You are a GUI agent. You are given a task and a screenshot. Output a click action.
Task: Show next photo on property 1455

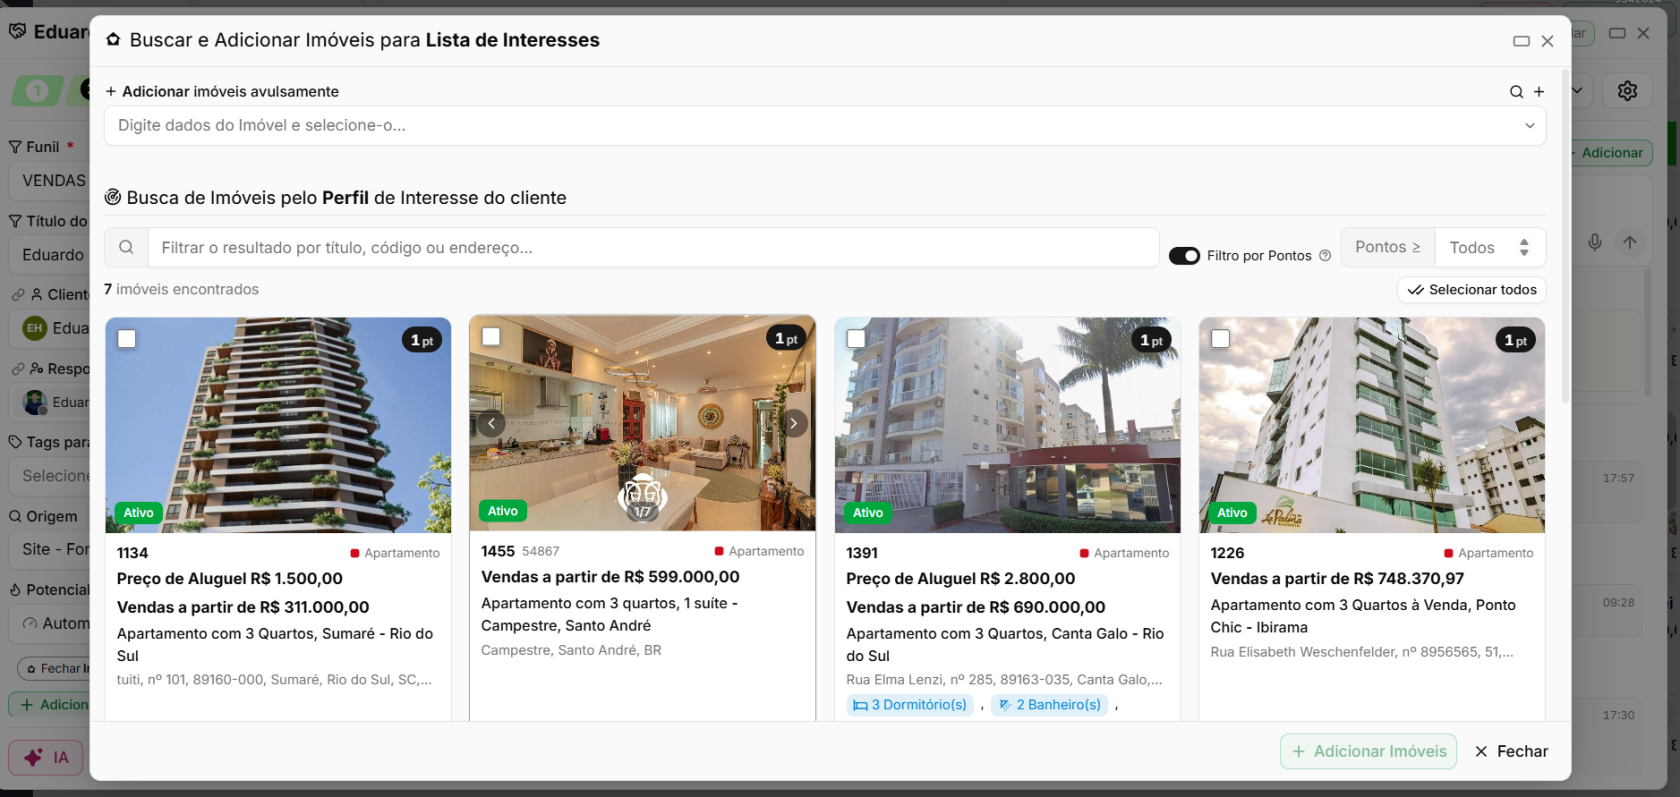pos(794,423)
